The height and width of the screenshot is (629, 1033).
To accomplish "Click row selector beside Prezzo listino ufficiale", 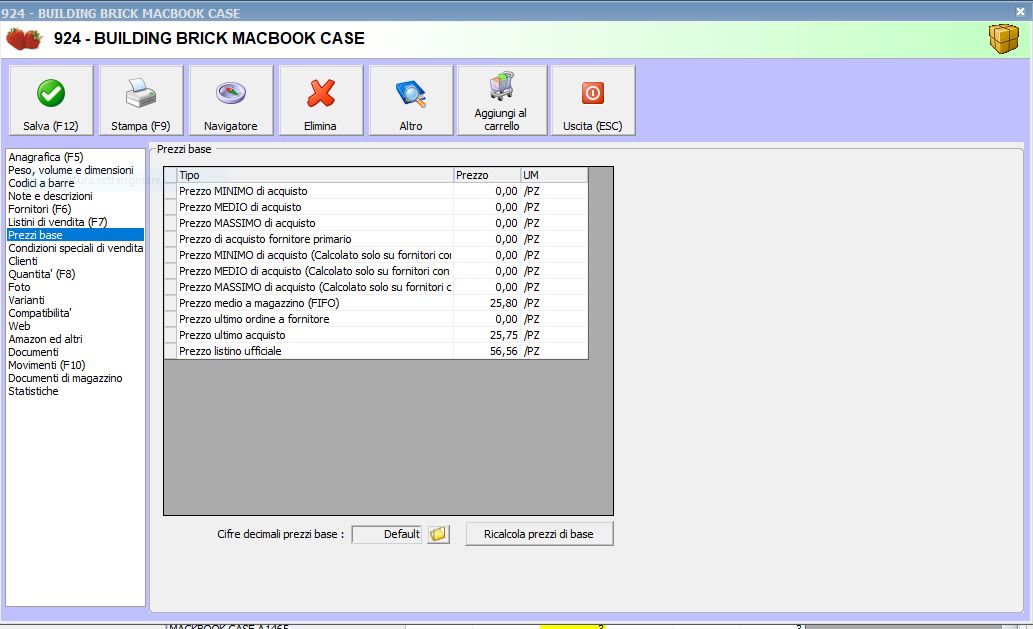I will 171,351.
